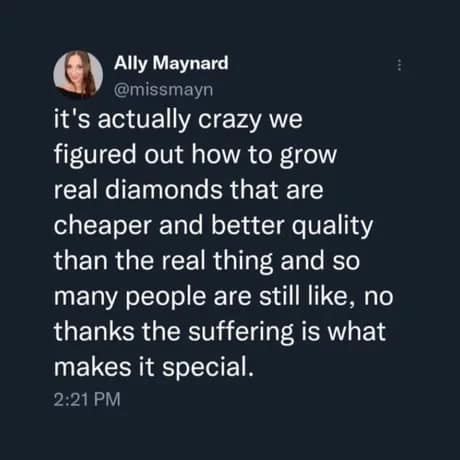Click Ally Maynard's profile picture
Viewport: 460px width, 460px height.
pos(78,74)
